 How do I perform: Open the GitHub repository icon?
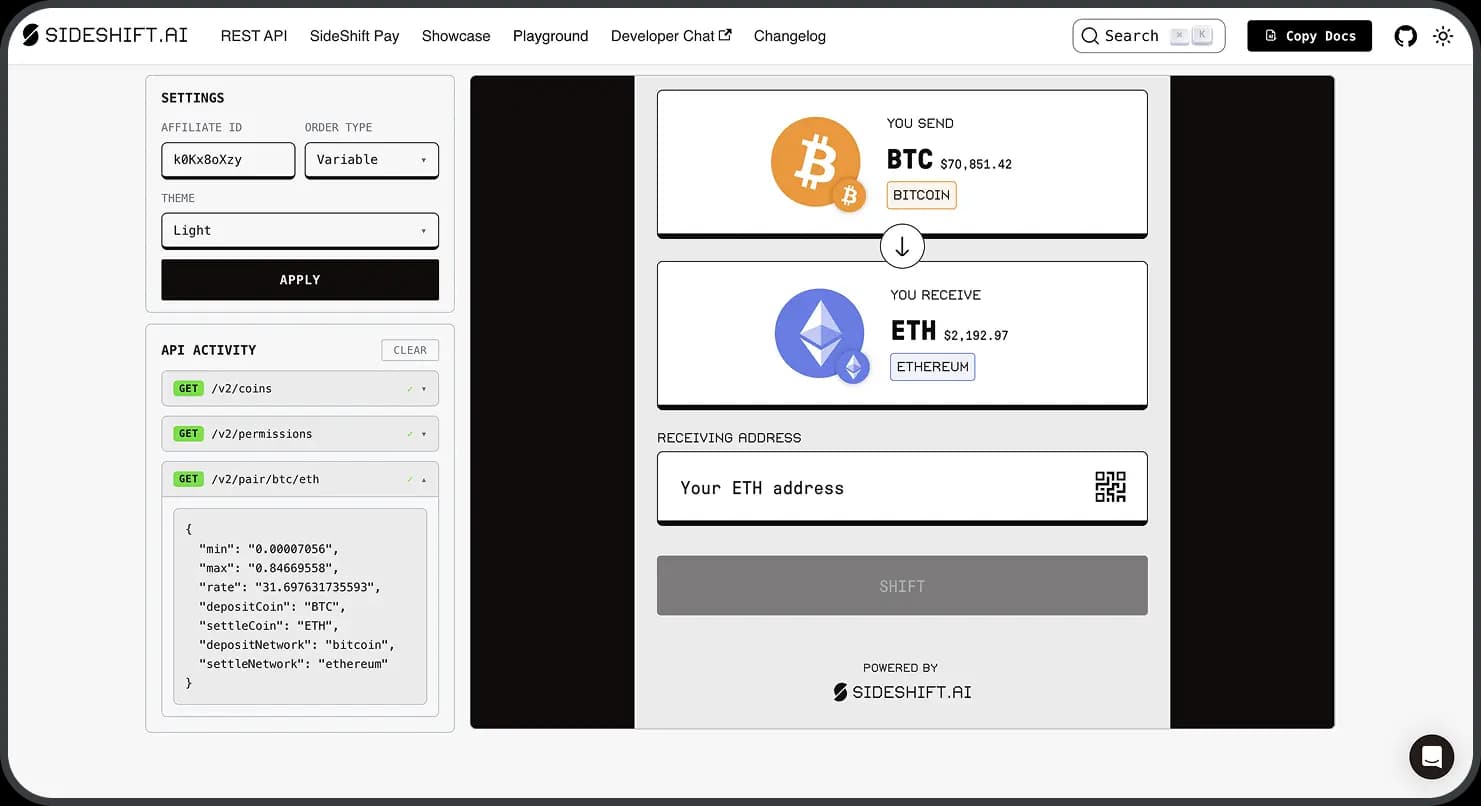1405,36
